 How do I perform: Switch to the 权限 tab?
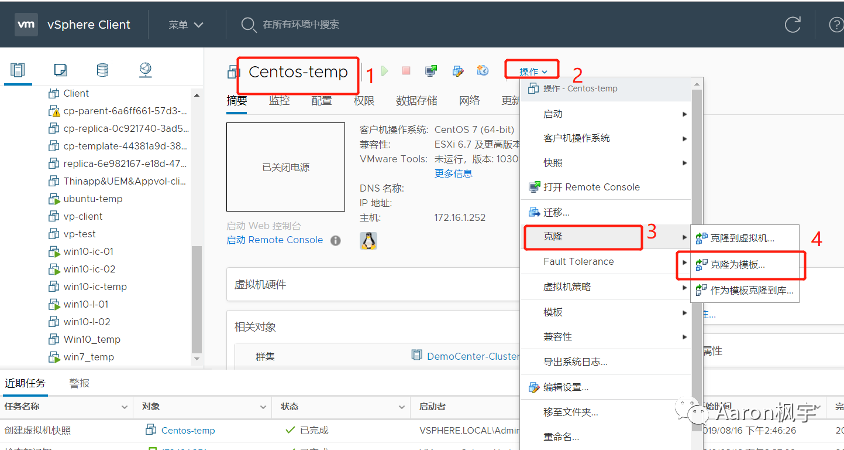pyautogui.click(x=364, y=101)
